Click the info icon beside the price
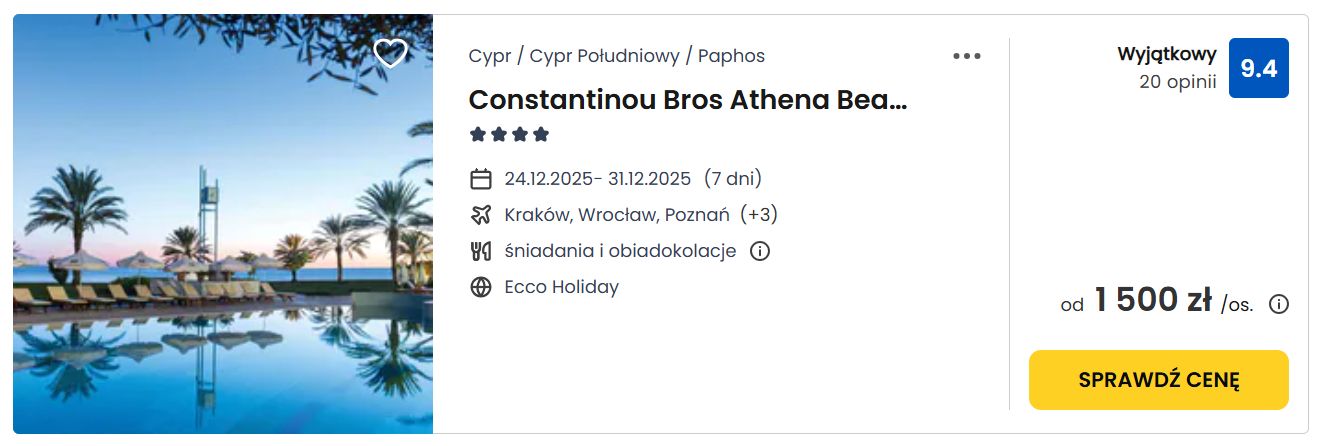1321x446 pixels. (x=1278, y=304)
